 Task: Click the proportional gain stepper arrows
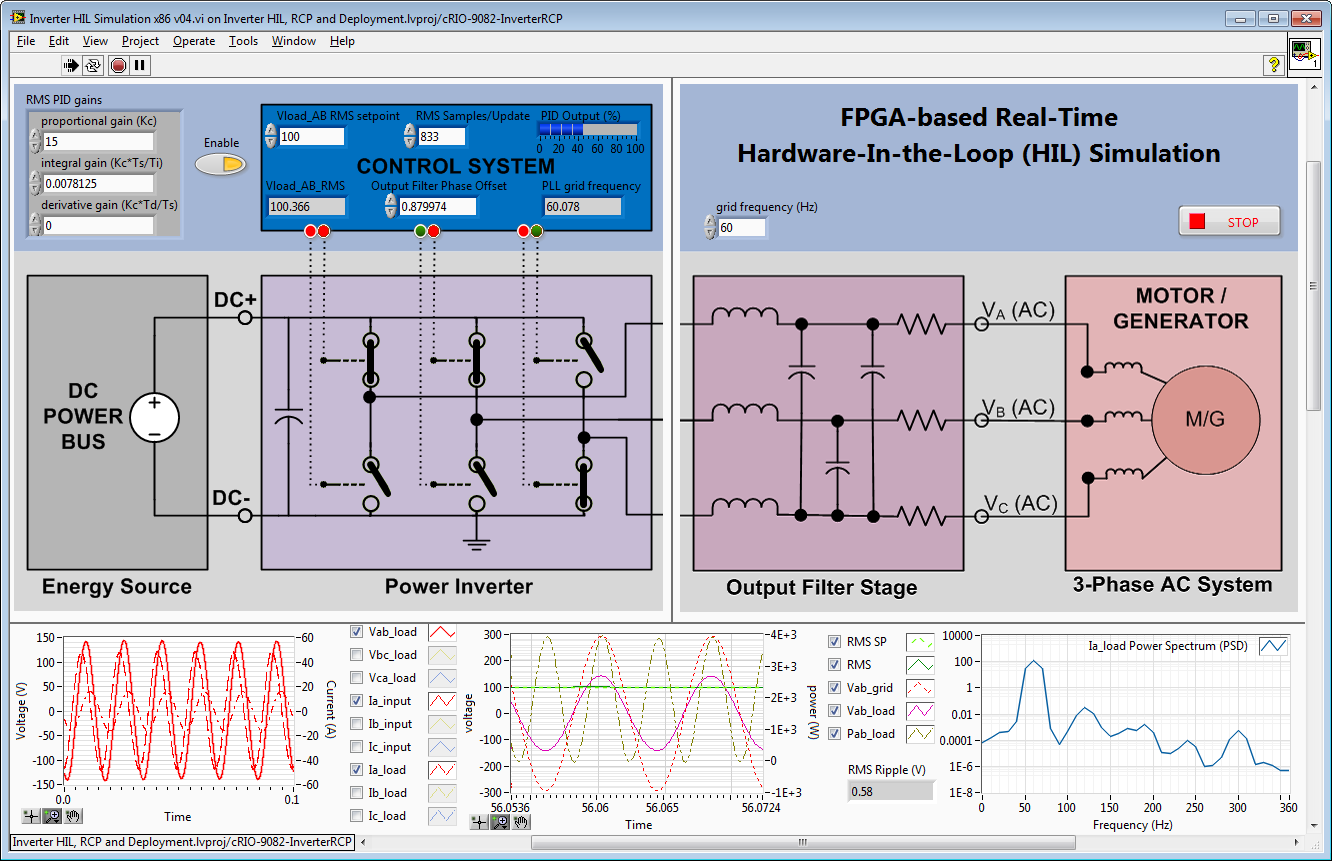tap(35, 141)
